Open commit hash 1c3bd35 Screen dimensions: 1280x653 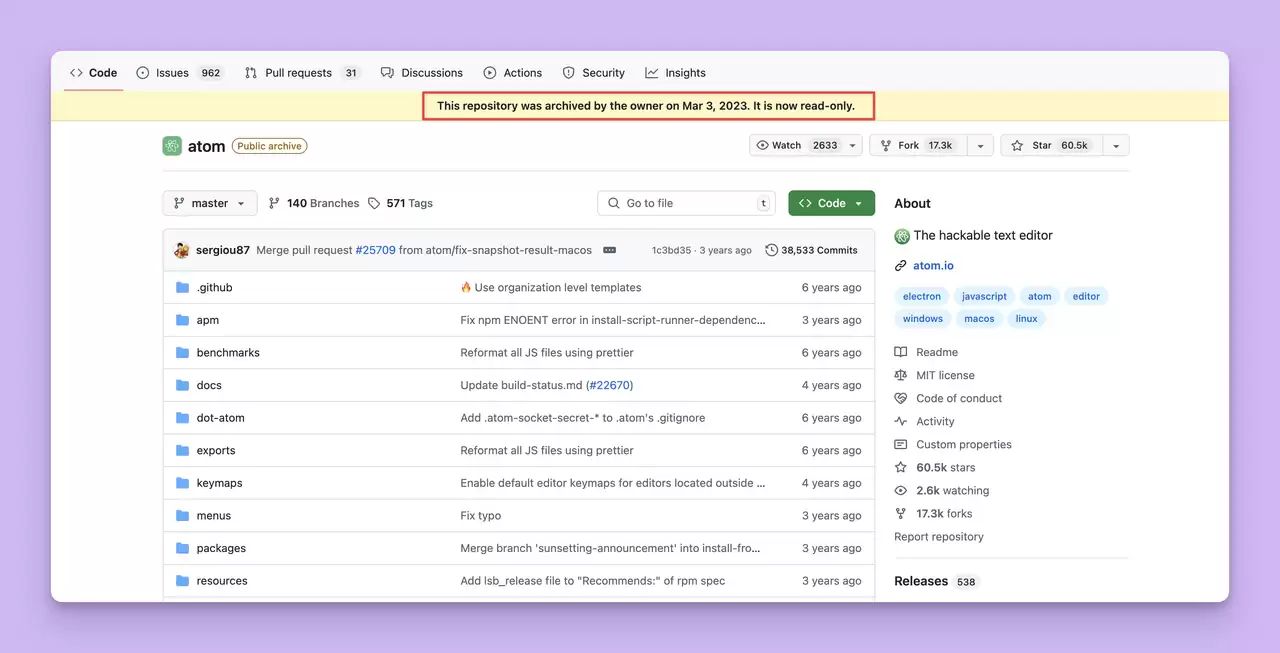(x=671, y=250)
